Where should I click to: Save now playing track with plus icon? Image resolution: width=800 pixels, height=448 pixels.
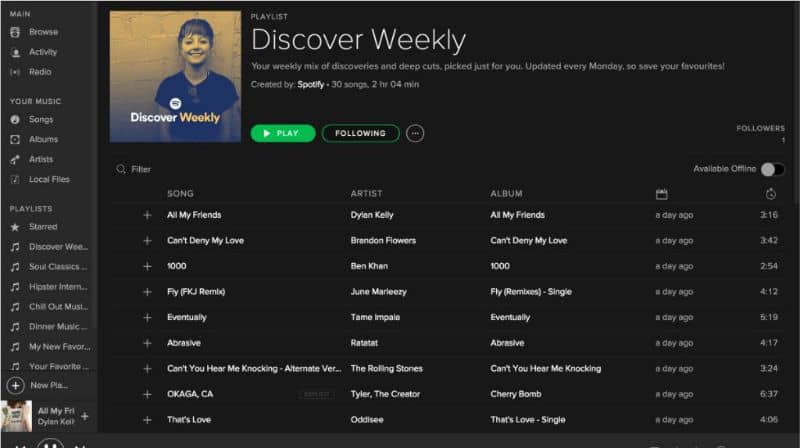(85, 416)
